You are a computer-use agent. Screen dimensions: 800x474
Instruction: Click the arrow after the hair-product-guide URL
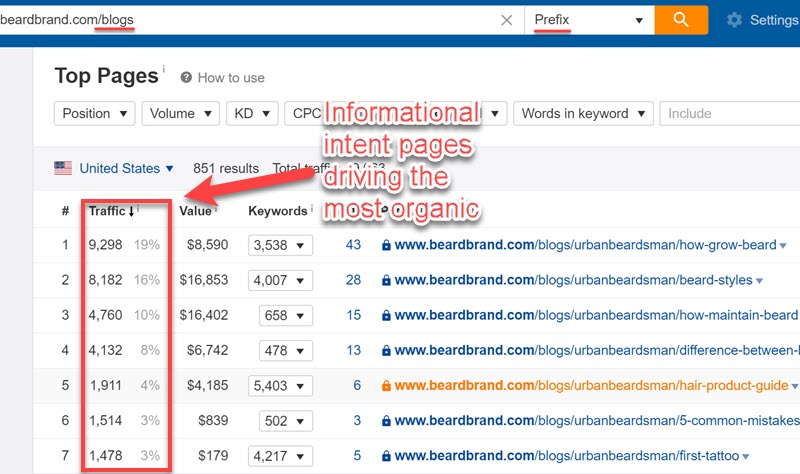pos(794,386)
